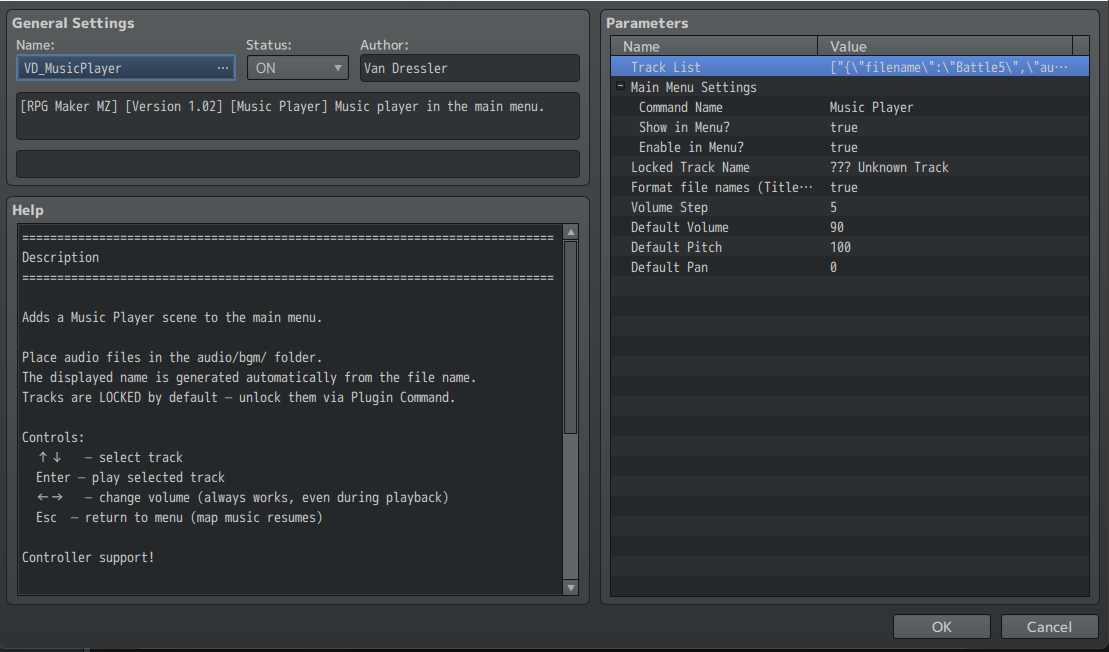Open plugin picker via Name field ellipsis

tap(223, 68)
